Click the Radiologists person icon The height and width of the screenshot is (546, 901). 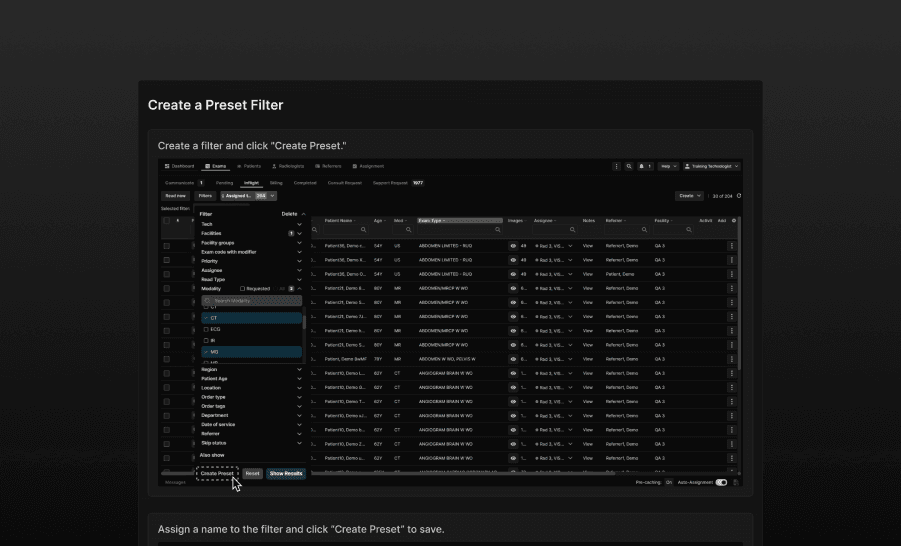click(274, 166)
